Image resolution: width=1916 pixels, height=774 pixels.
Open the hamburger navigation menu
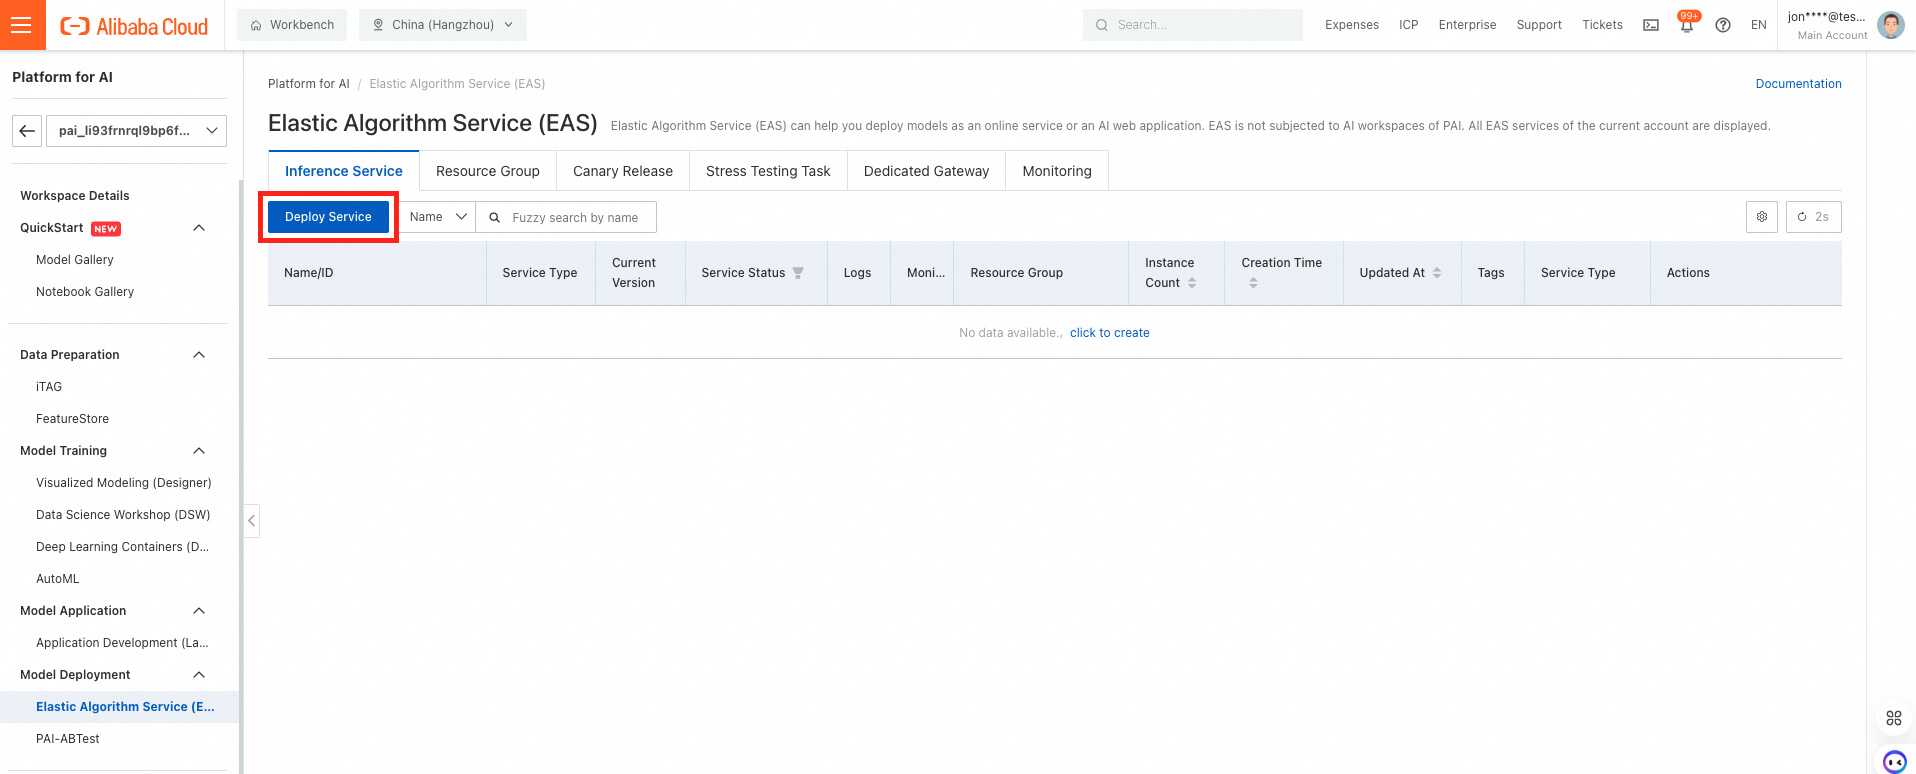(x=22, y=25)
